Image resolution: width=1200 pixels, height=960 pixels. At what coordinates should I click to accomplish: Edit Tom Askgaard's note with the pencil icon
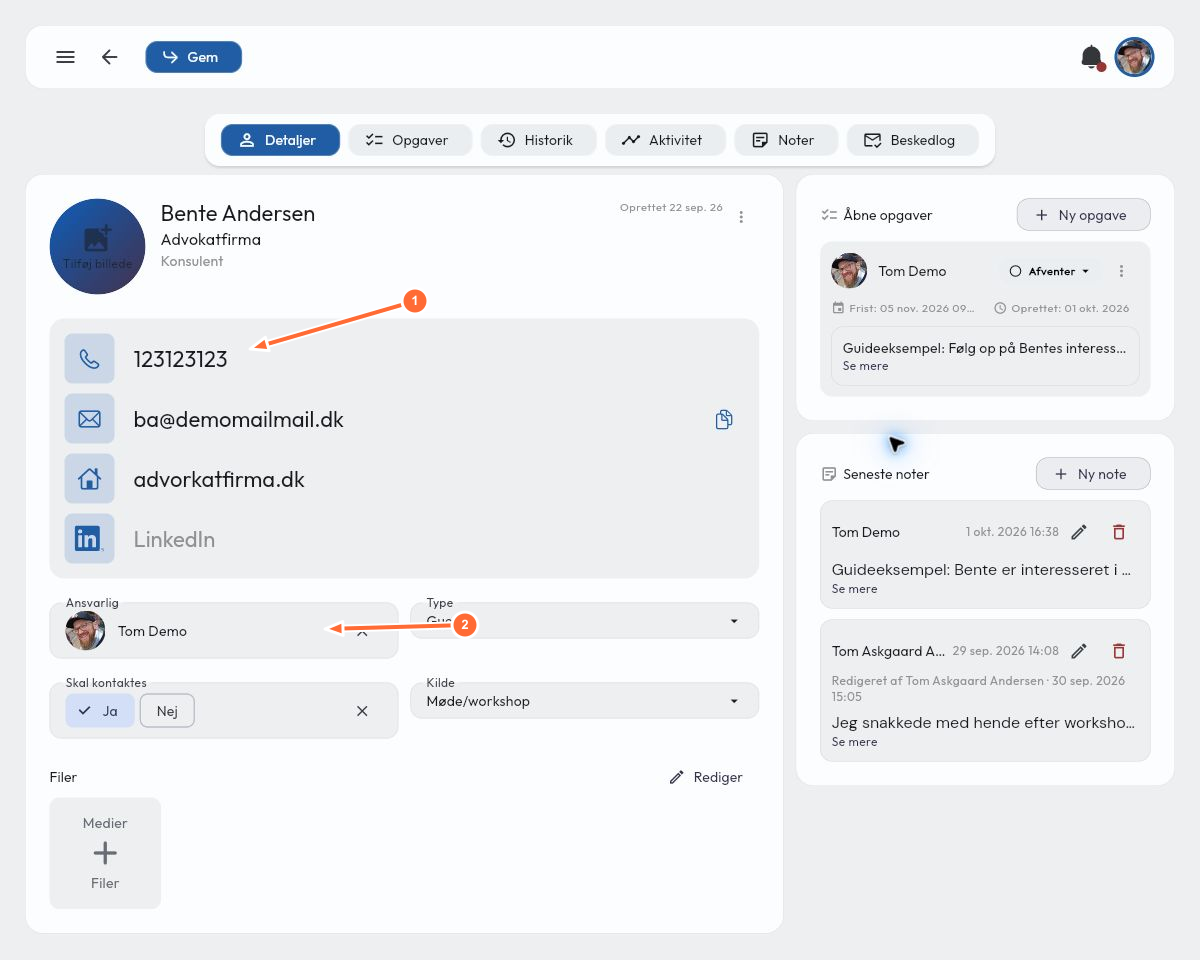[x=1079, y=651]
